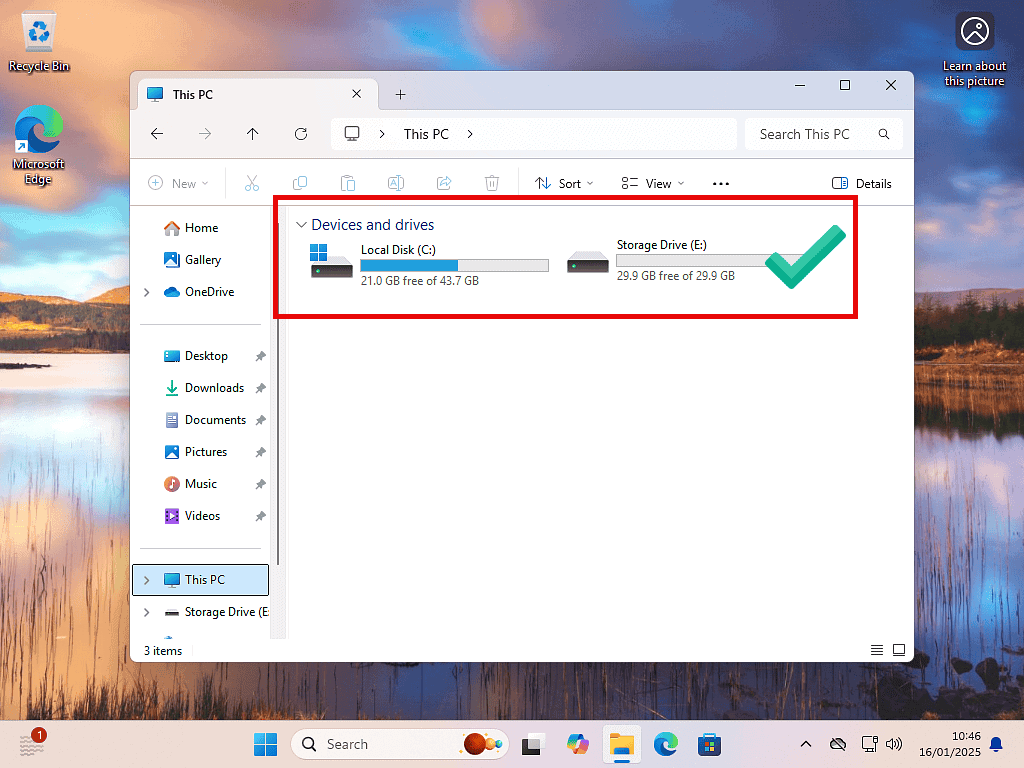Open Copilot from the taskbar
The width and height of the screenshot is (1024, 768).
(x=577, y=744)
